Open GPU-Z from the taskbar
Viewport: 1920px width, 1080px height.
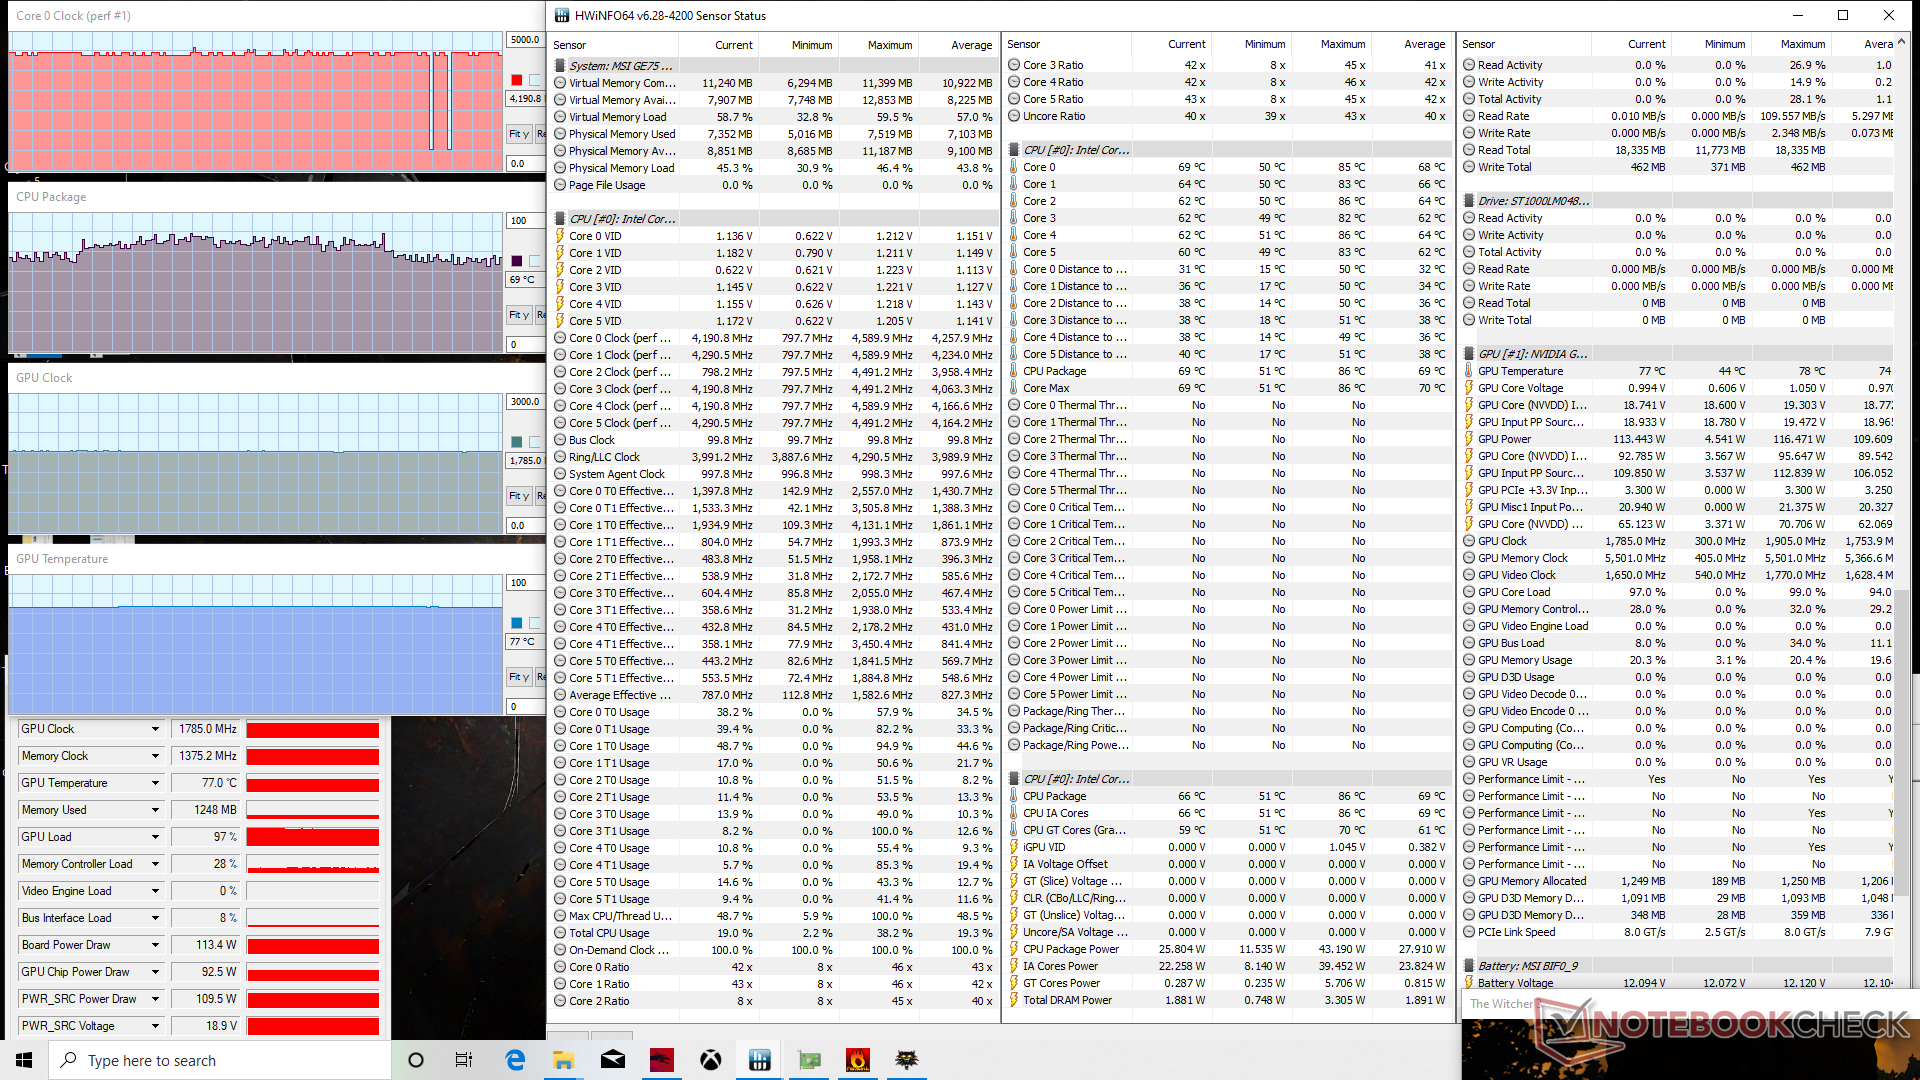pyautogui.click(x=809, y=1060)
